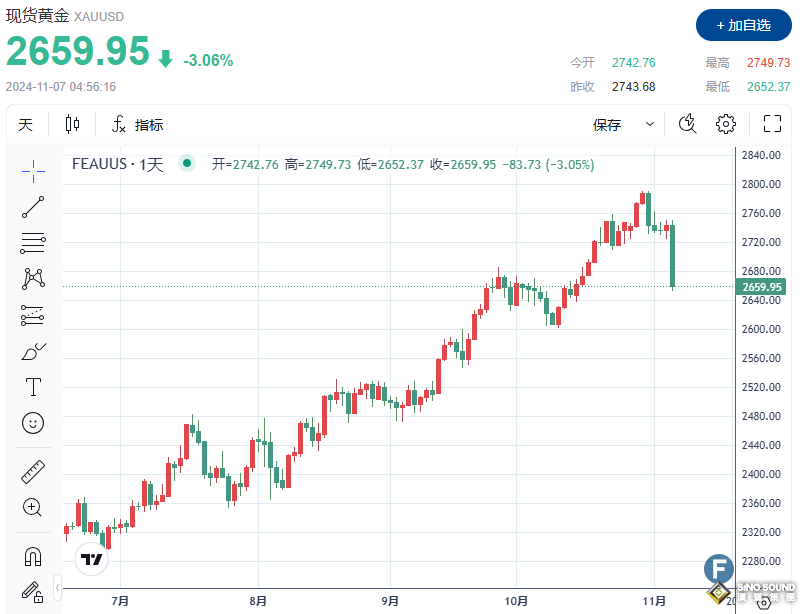
Task: Expand the dropdown arrow beside 保存
Action: 650,124
